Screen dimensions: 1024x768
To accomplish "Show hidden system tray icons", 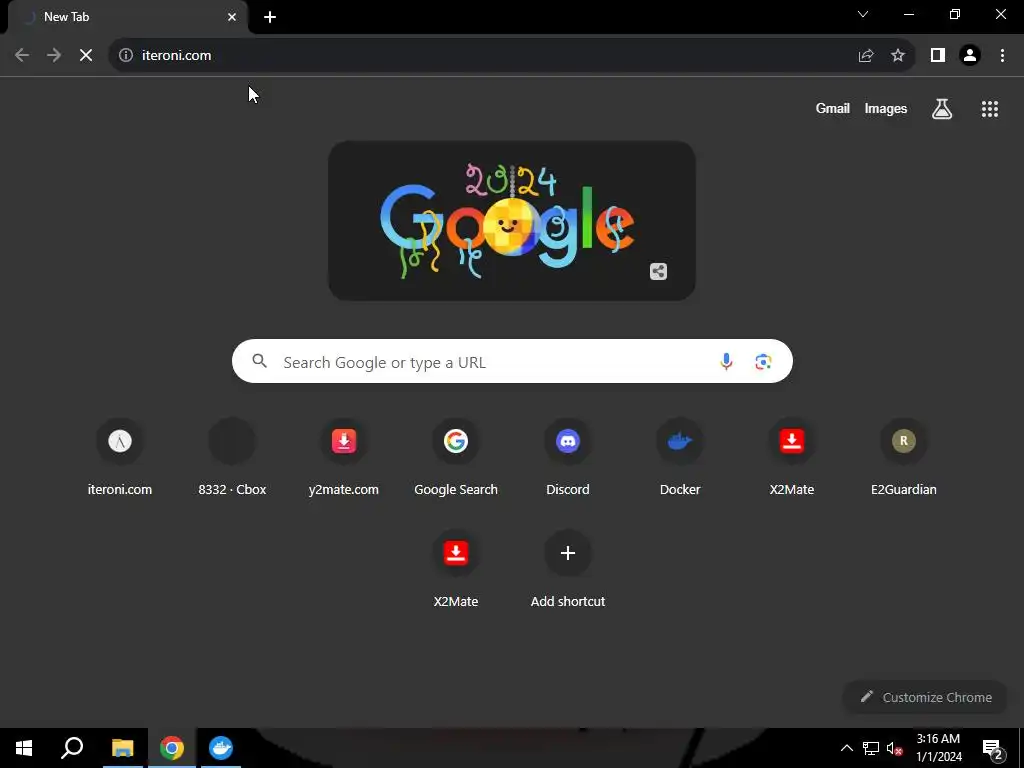I will tap(846, 748).
